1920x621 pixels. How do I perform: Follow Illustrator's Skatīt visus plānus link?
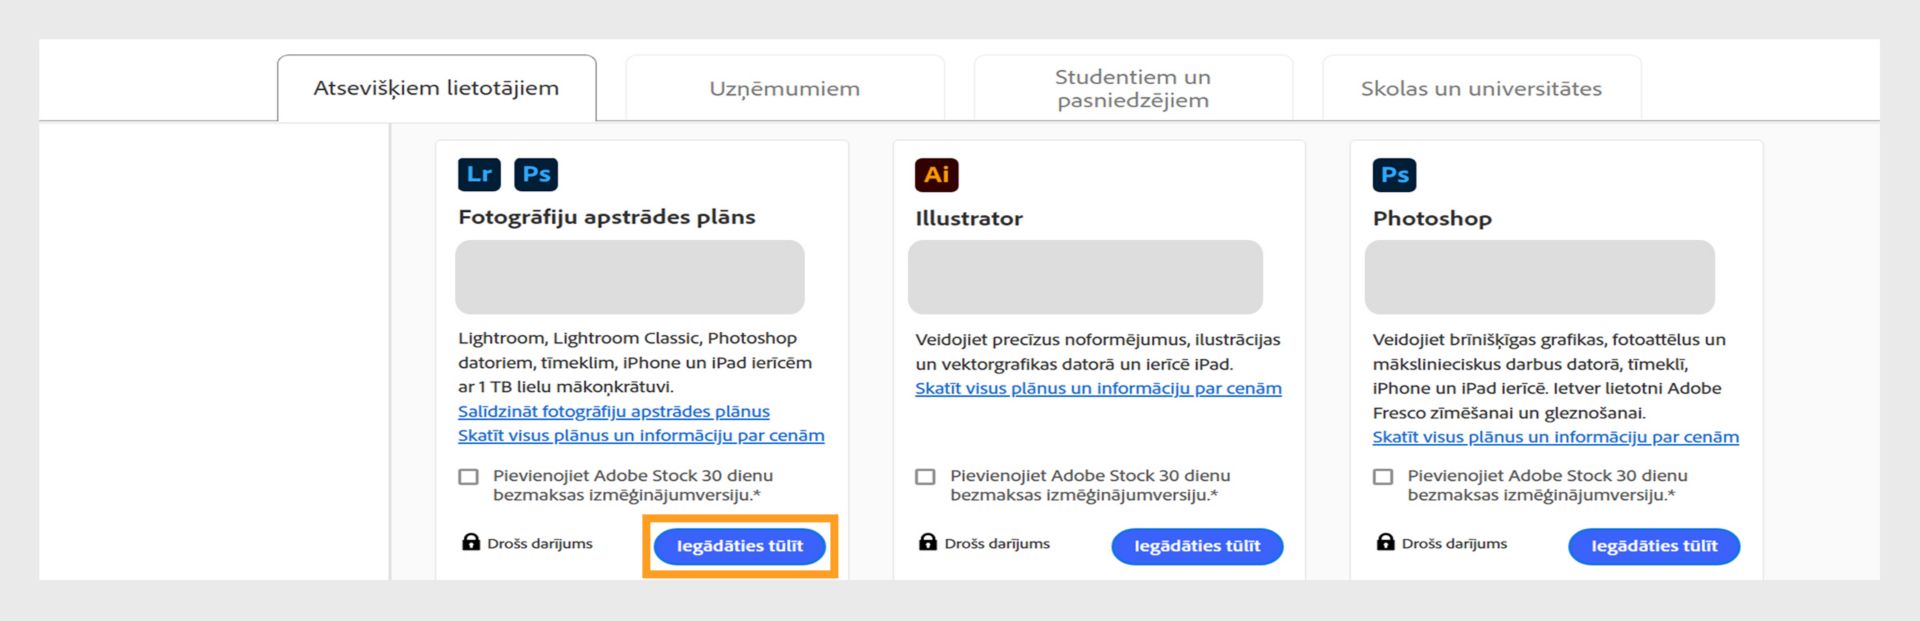tap(1098, 388)
